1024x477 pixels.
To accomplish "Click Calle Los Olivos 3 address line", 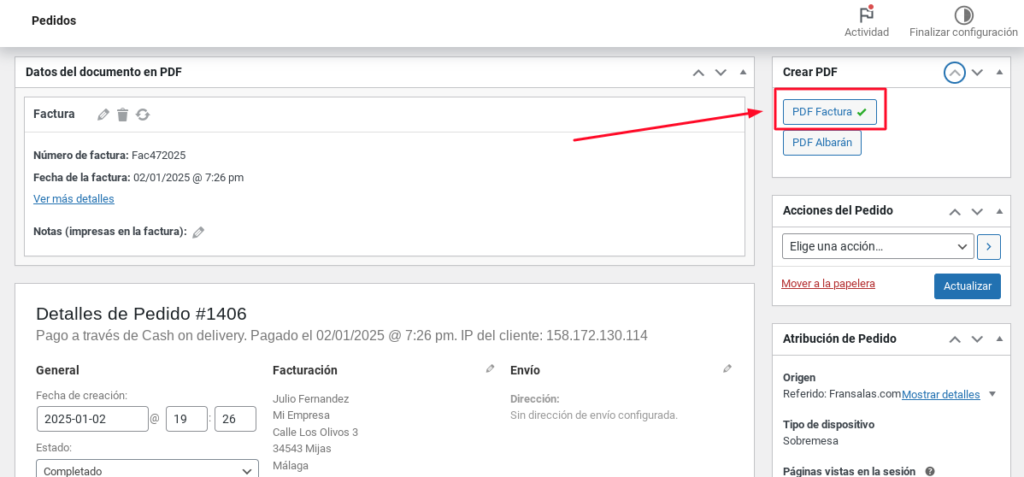I will 315,432.
